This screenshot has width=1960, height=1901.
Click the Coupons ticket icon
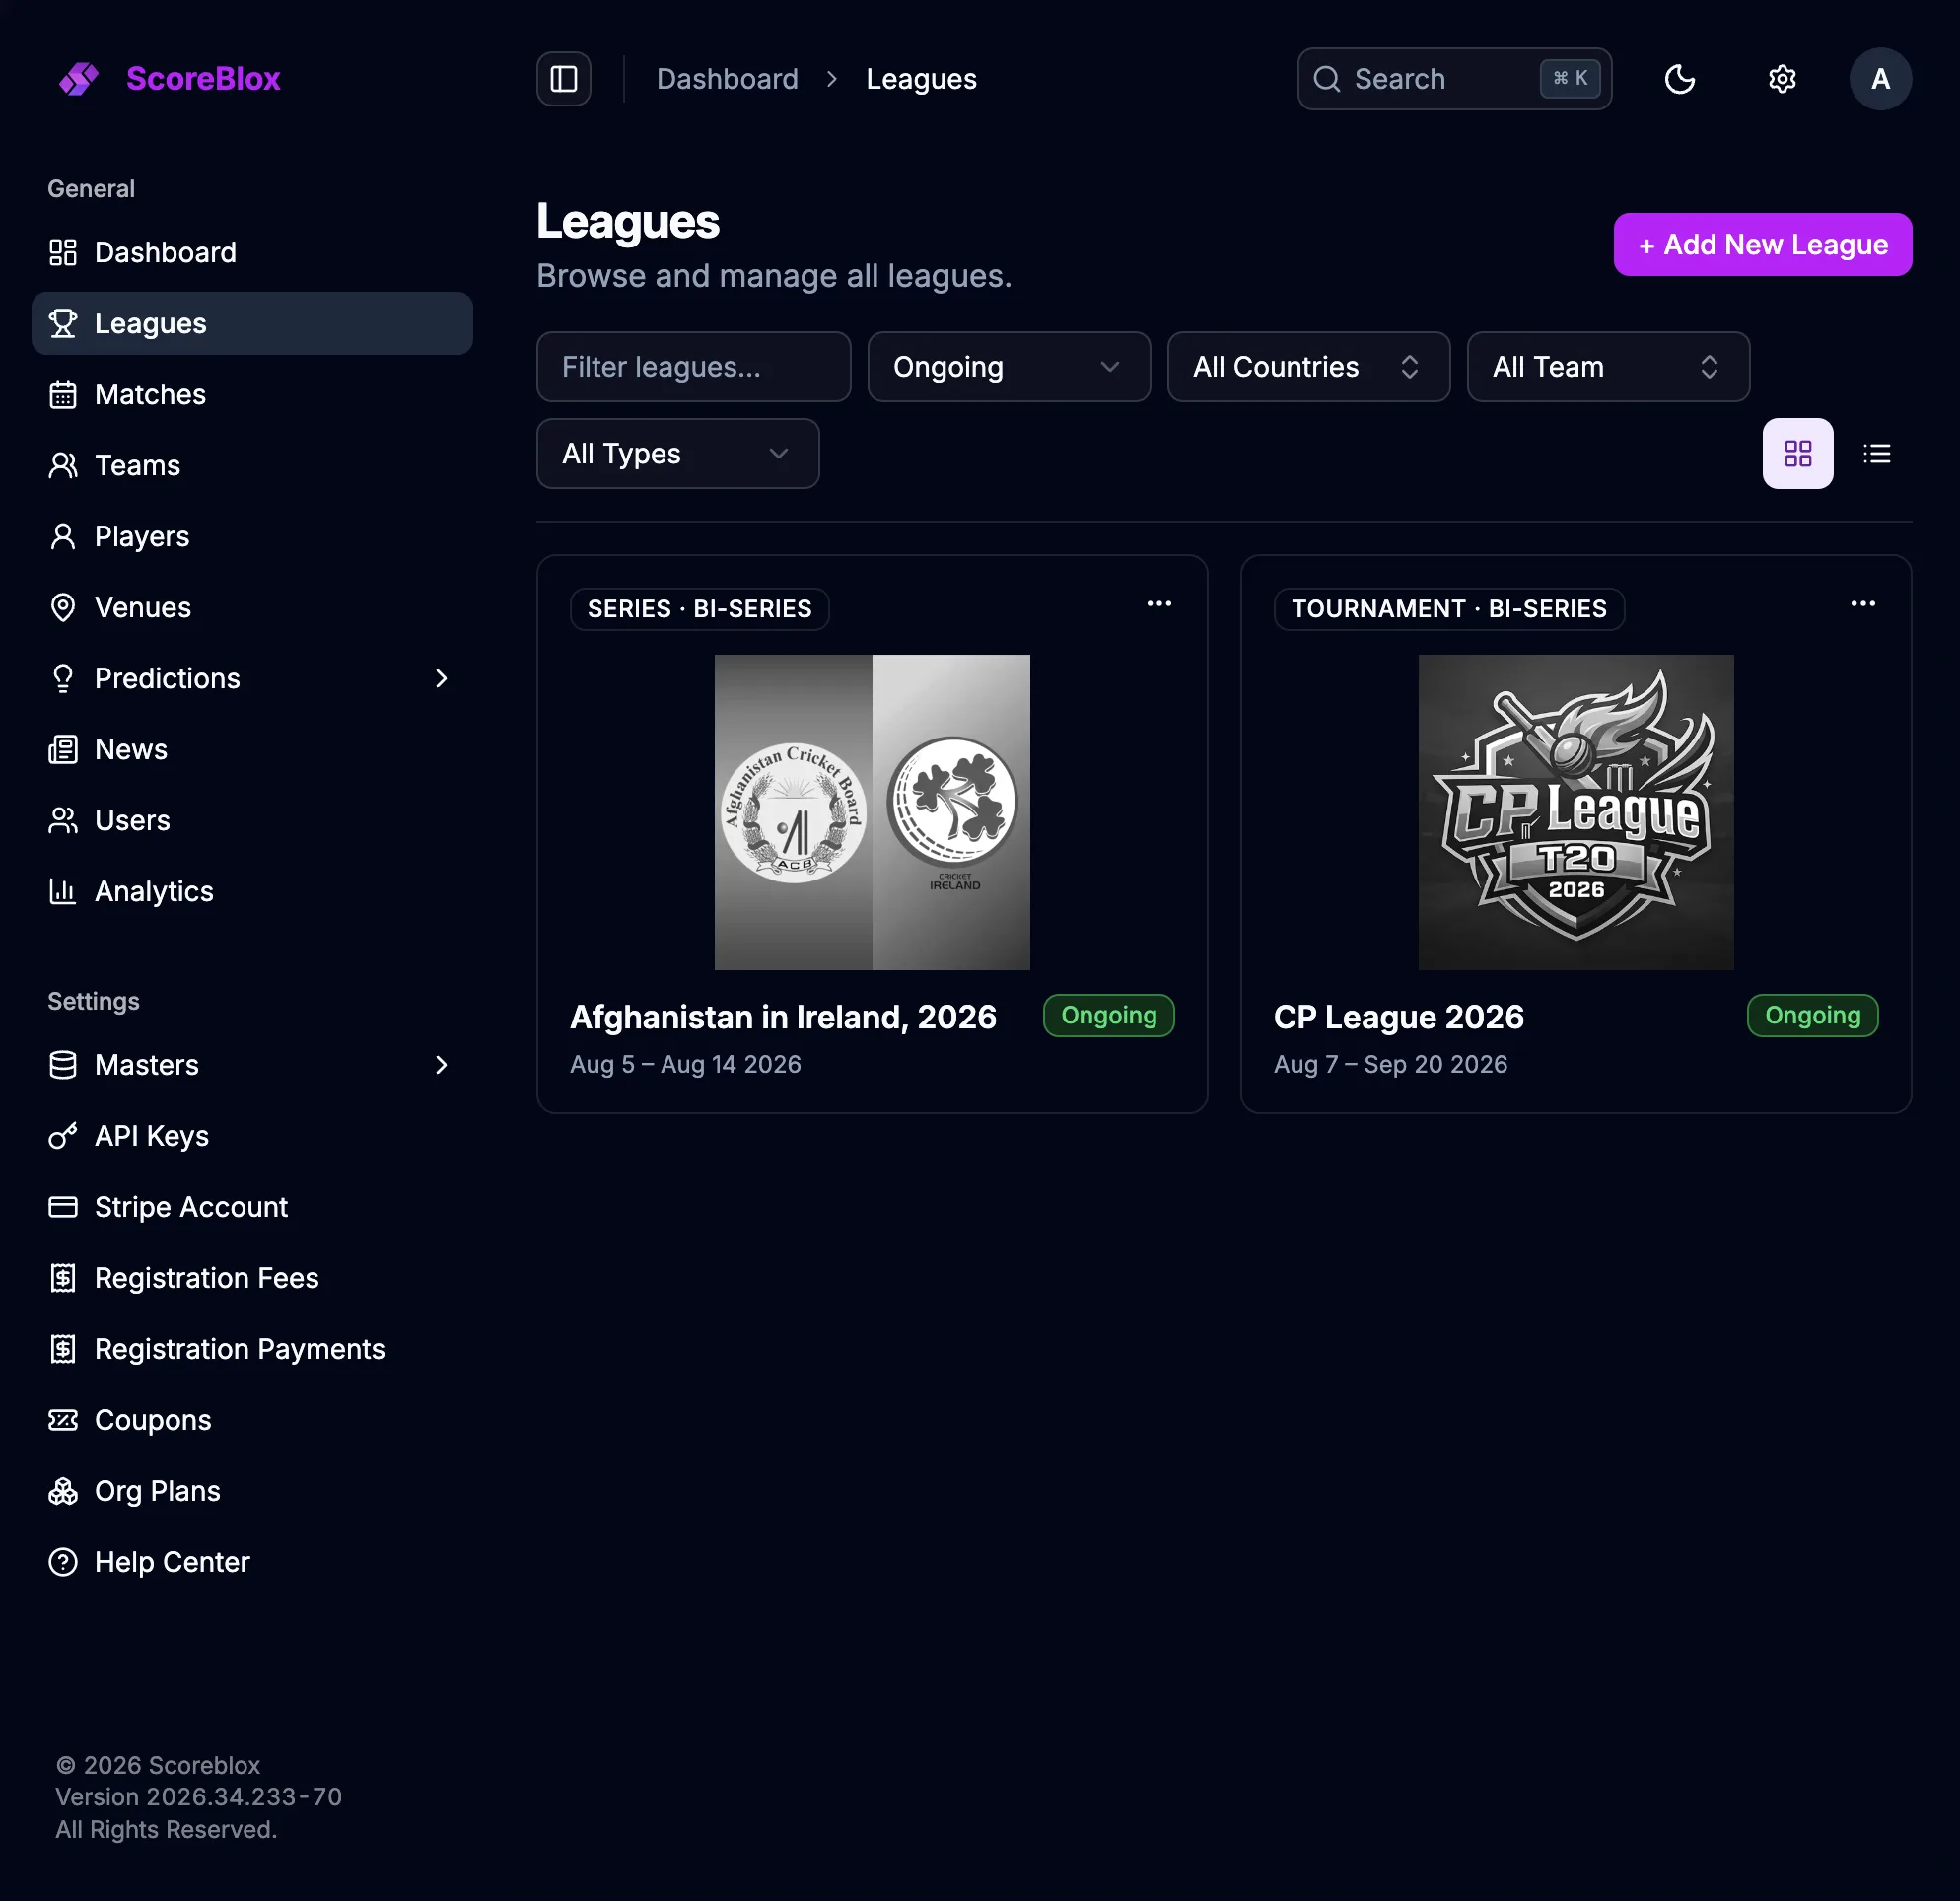click(63, 1420)
